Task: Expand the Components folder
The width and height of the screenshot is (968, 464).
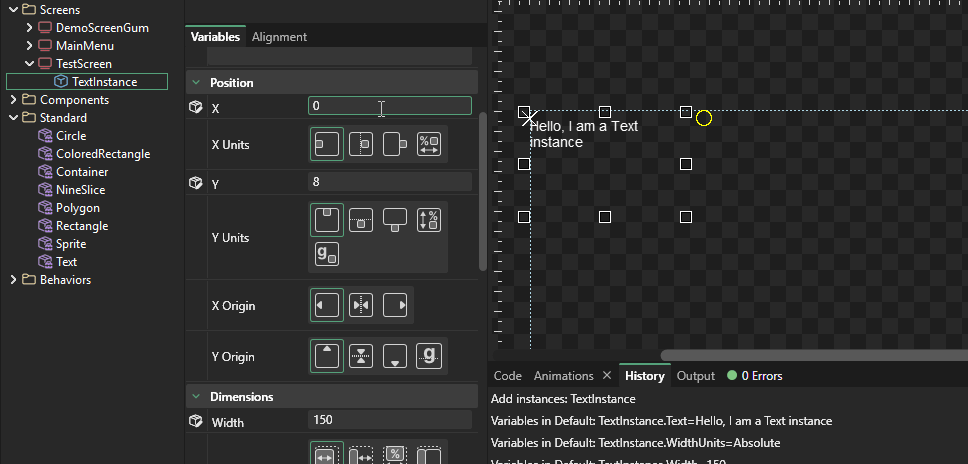Action: [12, 100]
